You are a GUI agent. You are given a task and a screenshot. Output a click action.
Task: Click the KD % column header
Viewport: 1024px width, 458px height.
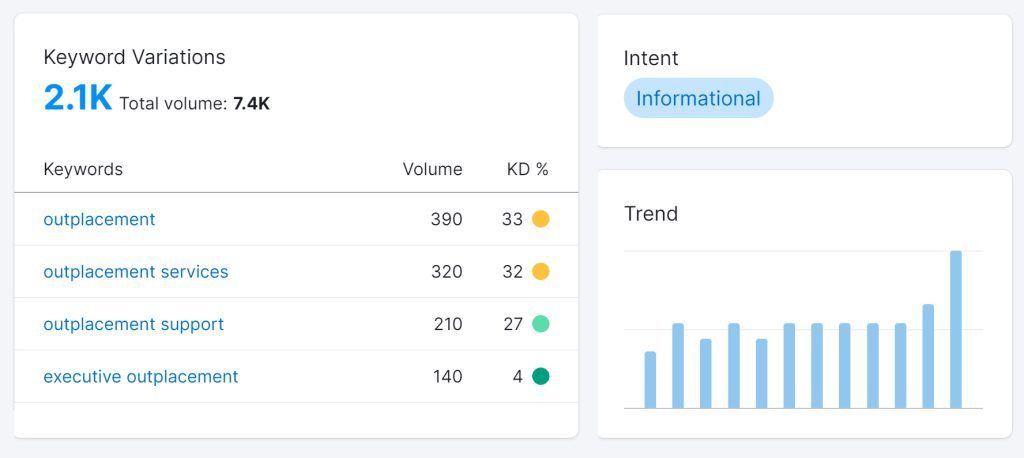click(x=527, y=169)
